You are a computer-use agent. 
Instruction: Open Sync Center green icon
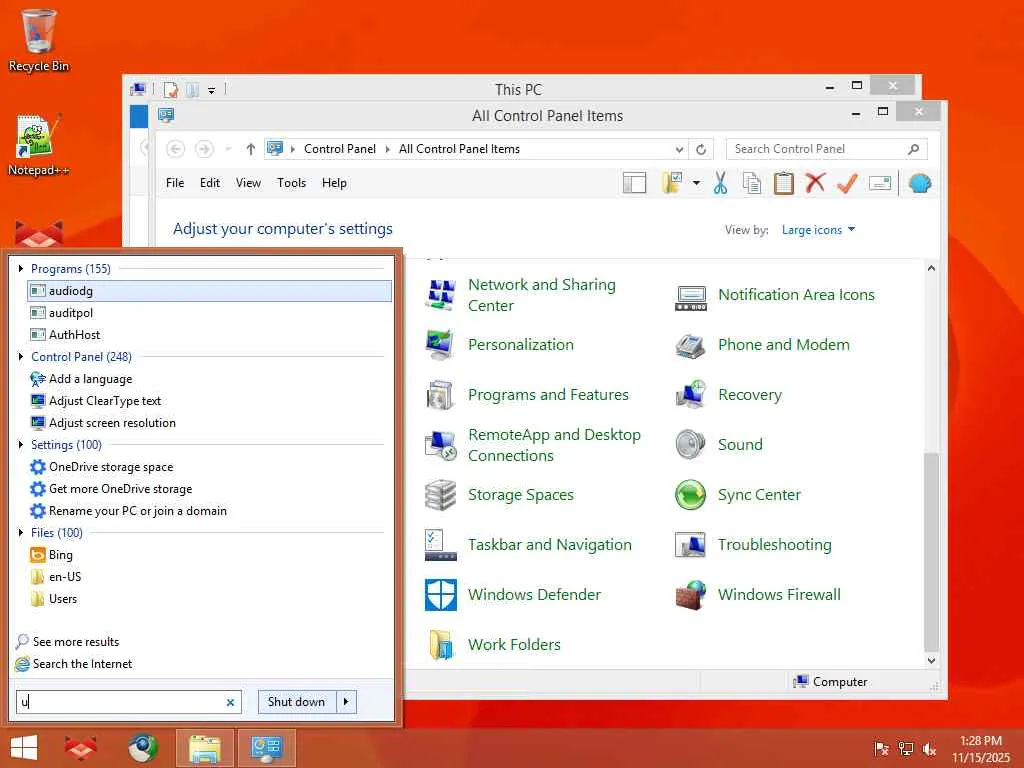point(690,494)
